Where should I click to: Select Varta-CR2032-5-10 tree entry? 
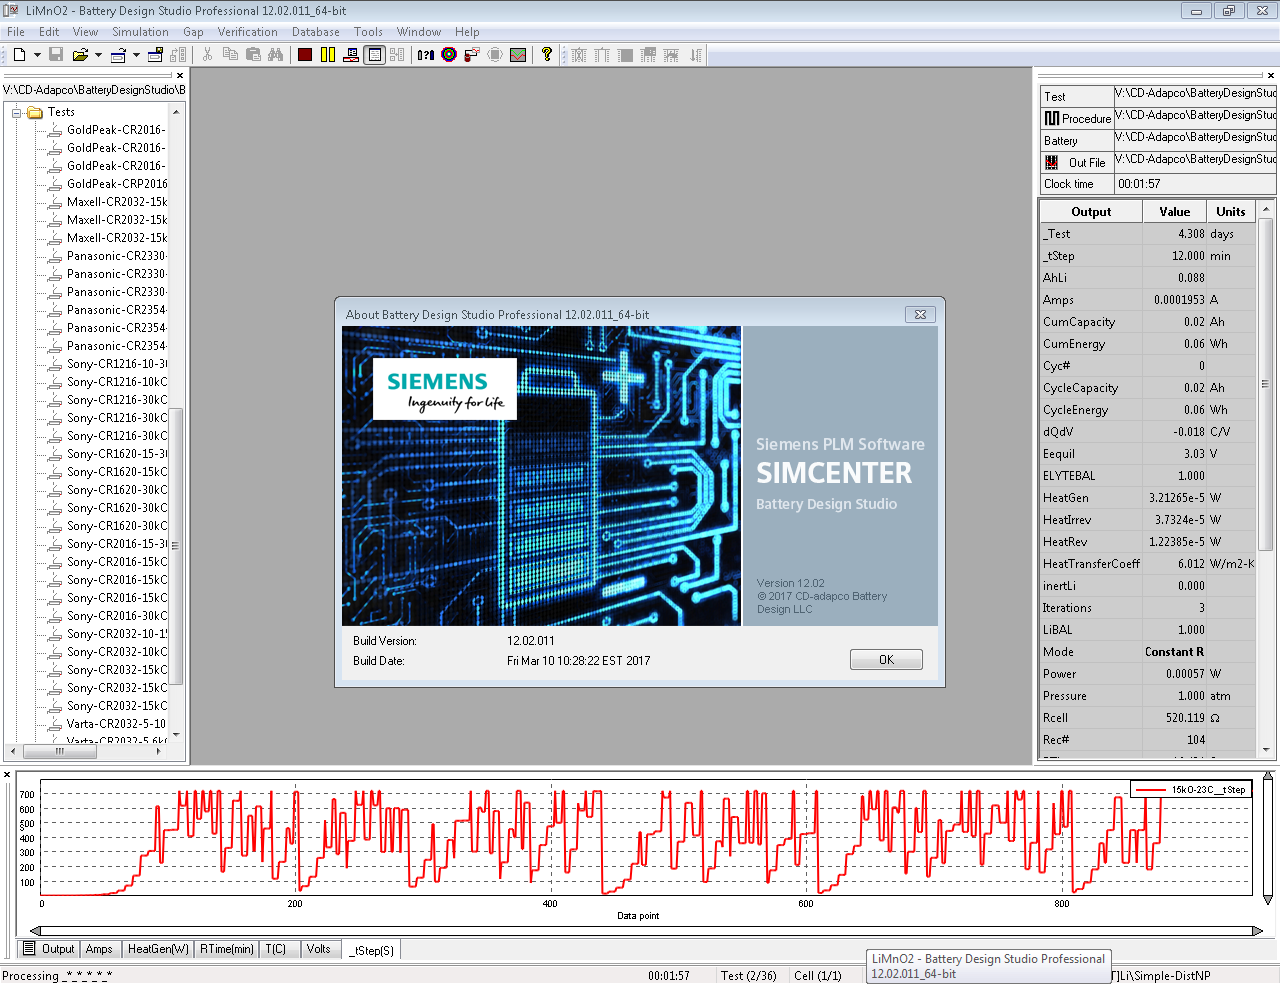(x=116, y=724)
